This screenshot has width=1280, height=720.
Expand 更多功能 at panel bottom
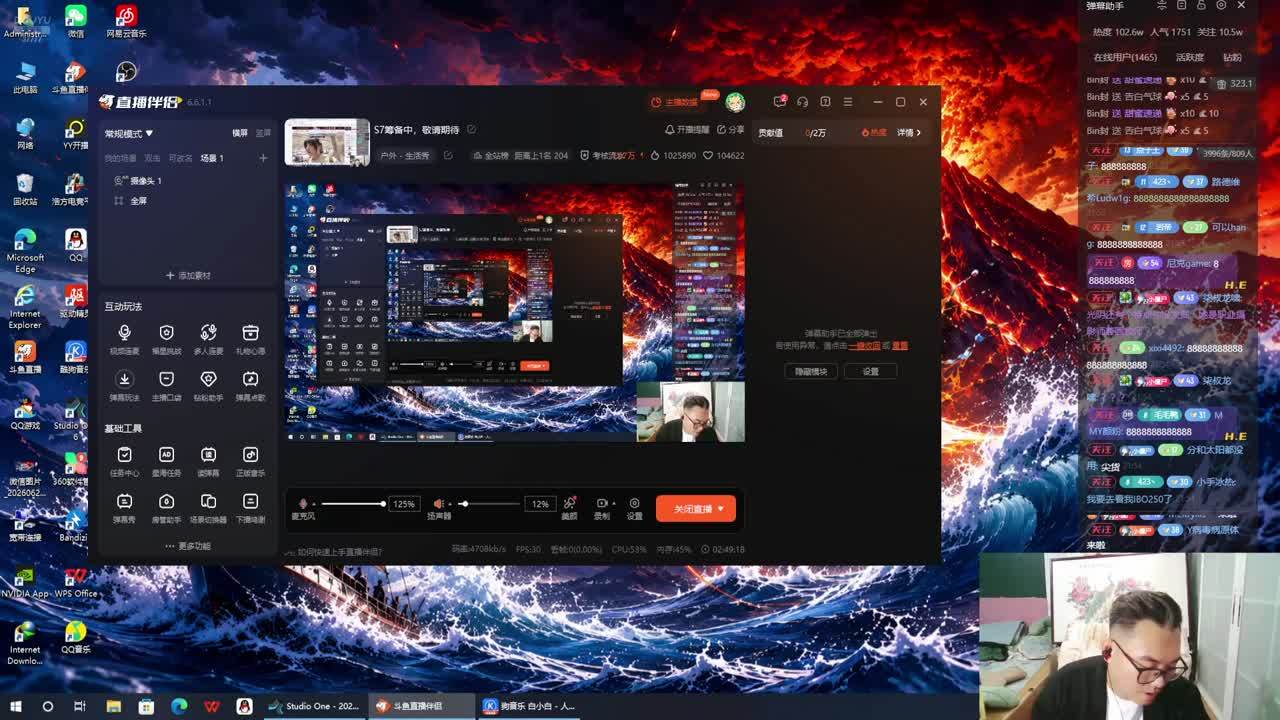tap(188, 546)
